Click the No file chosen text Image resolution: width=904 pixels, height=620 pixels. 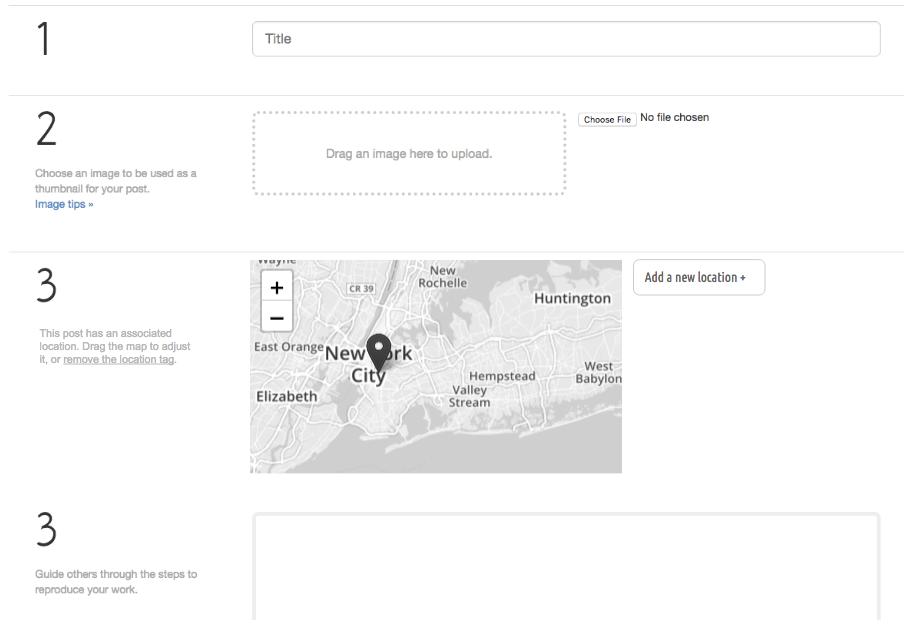coord(675,117)
